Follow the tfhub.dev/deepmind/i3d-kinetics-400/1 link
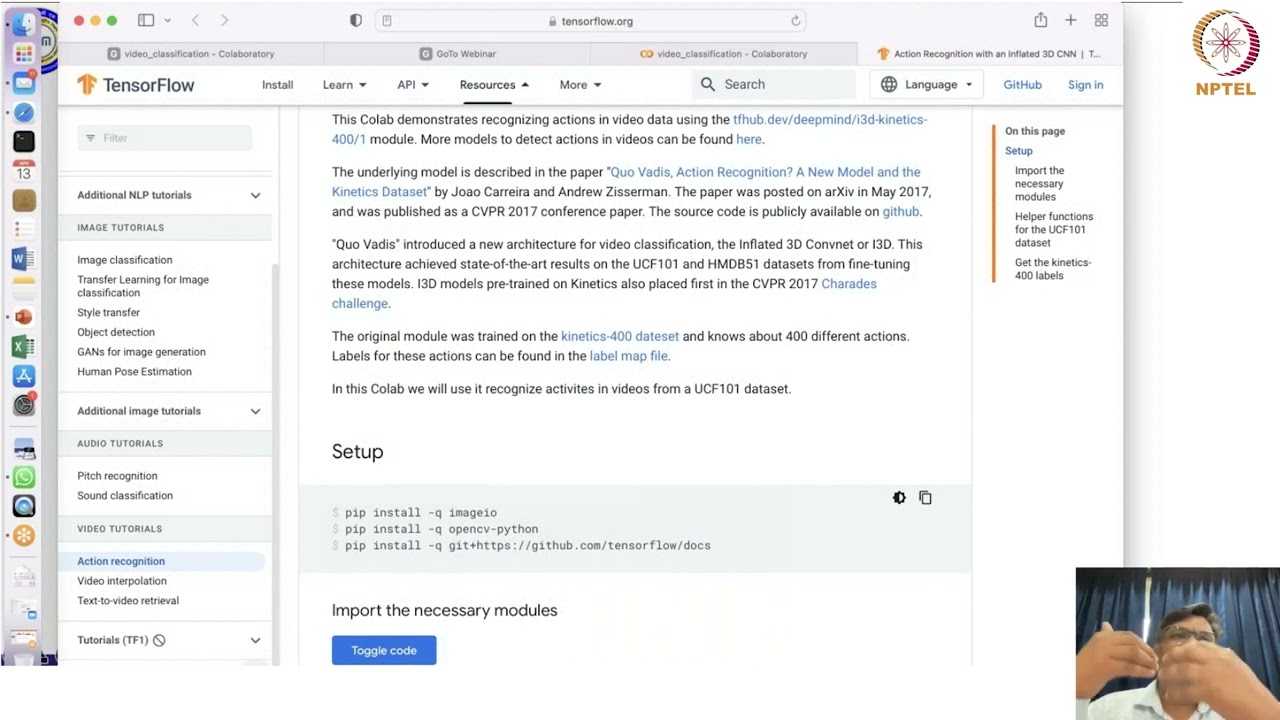 [x=830, y=119]
